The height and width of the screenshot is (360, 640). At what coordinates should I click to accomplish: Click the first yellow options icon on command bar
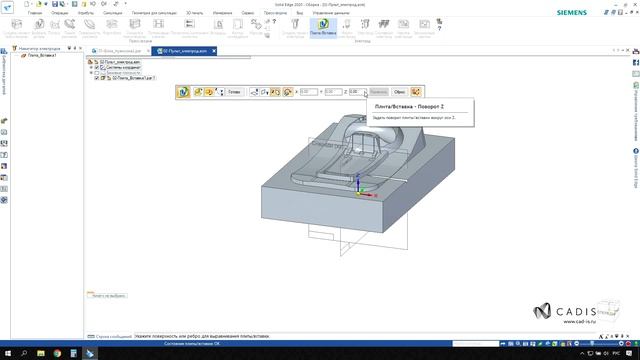(x=198, y=92)
